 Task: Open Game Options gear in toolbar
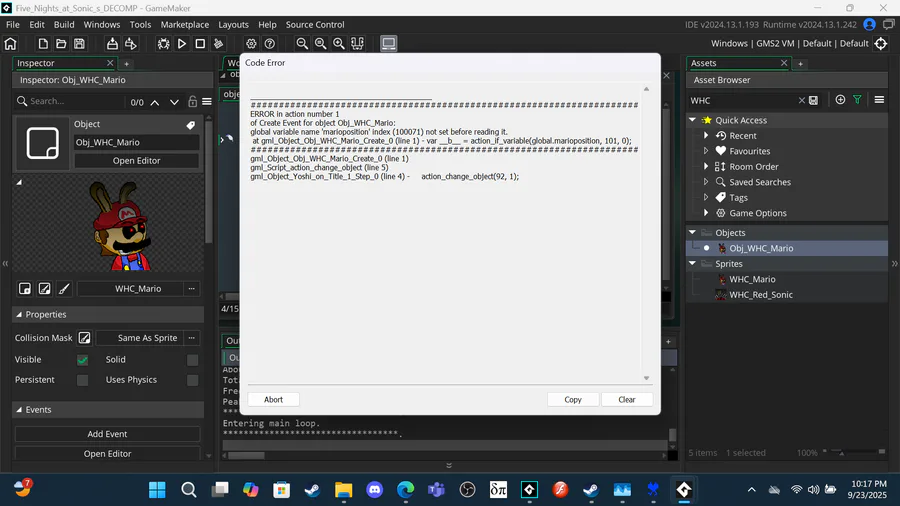click(251, 44)
